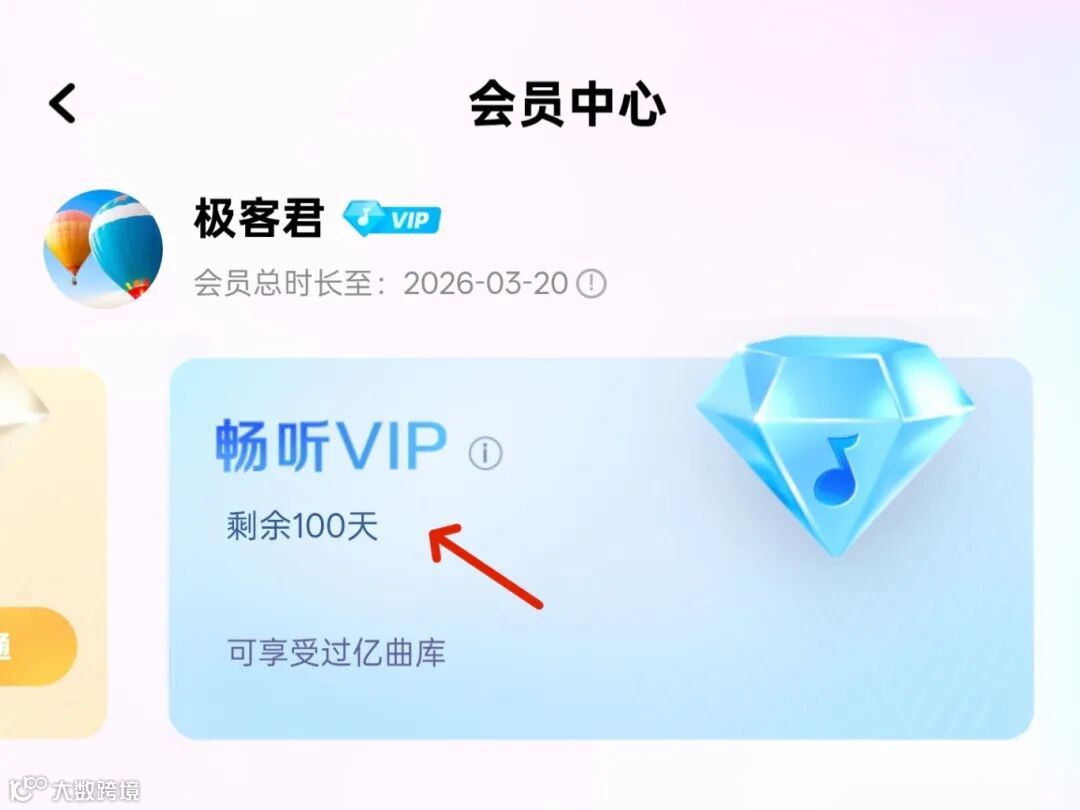Switch to the partially visible yellow card
This screenshot has width=1080, height=810.
pos(53,551)
